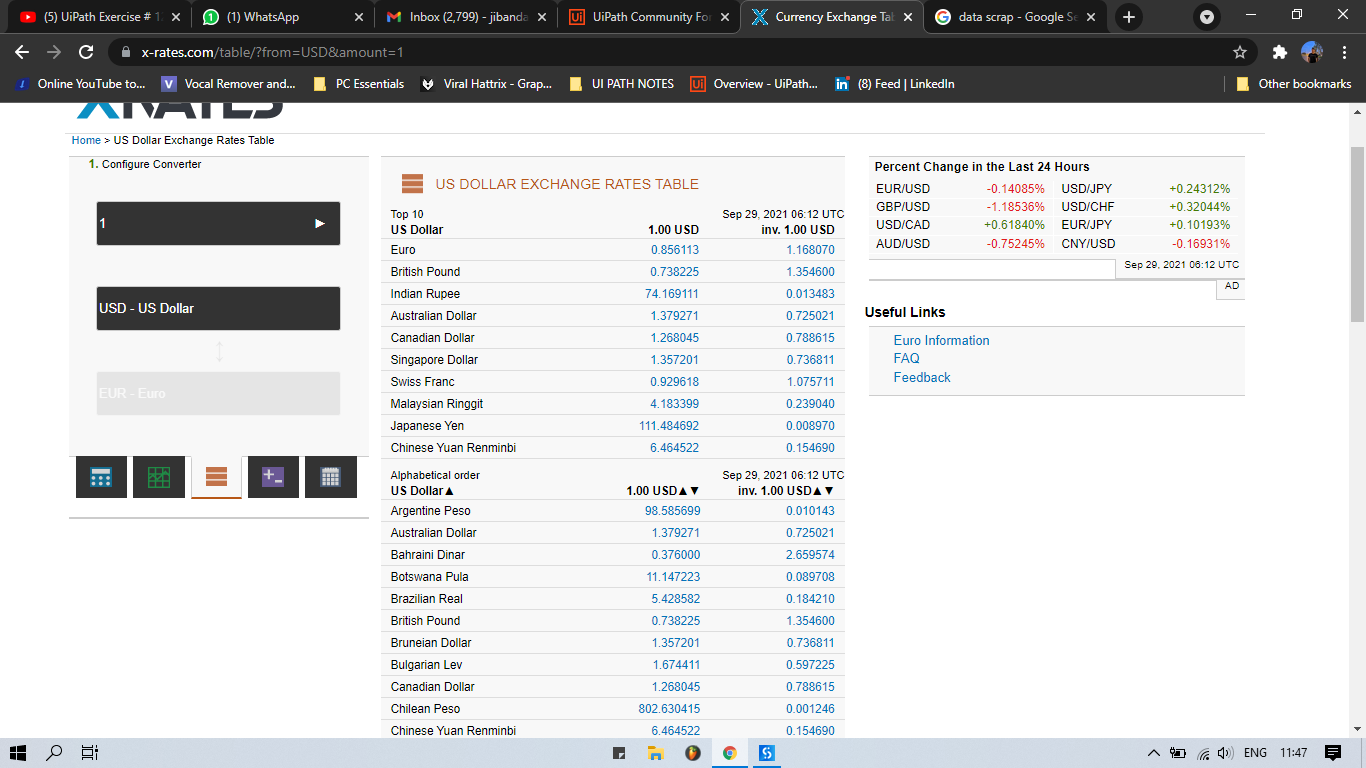Open File Explorer from taskbar

point(656,753)
